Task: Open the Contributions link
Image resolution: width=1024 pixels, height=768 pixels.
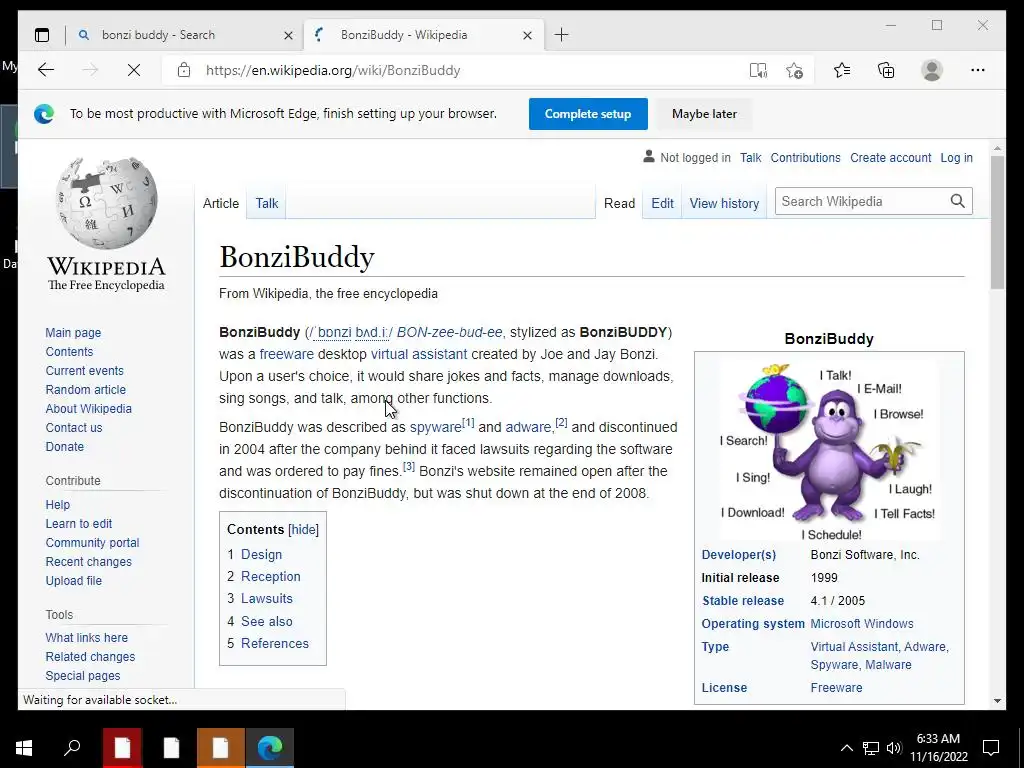Action: [x=805, y=157]
